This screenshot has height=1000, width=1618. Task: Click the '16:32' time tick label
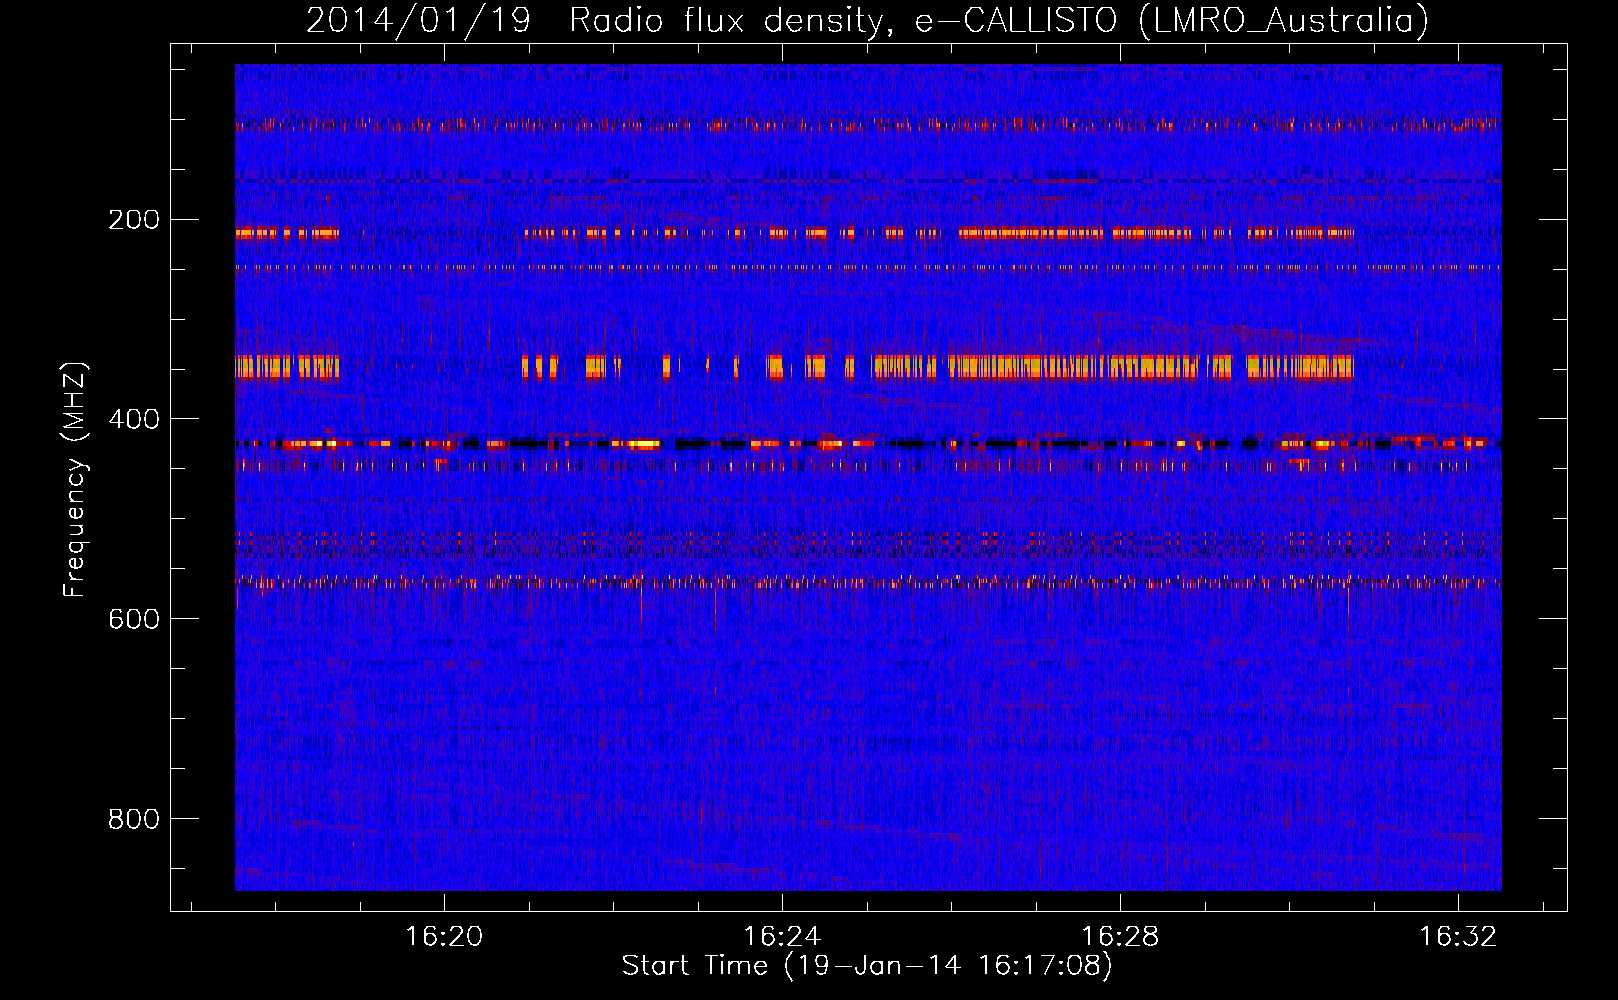(1458, 936)
